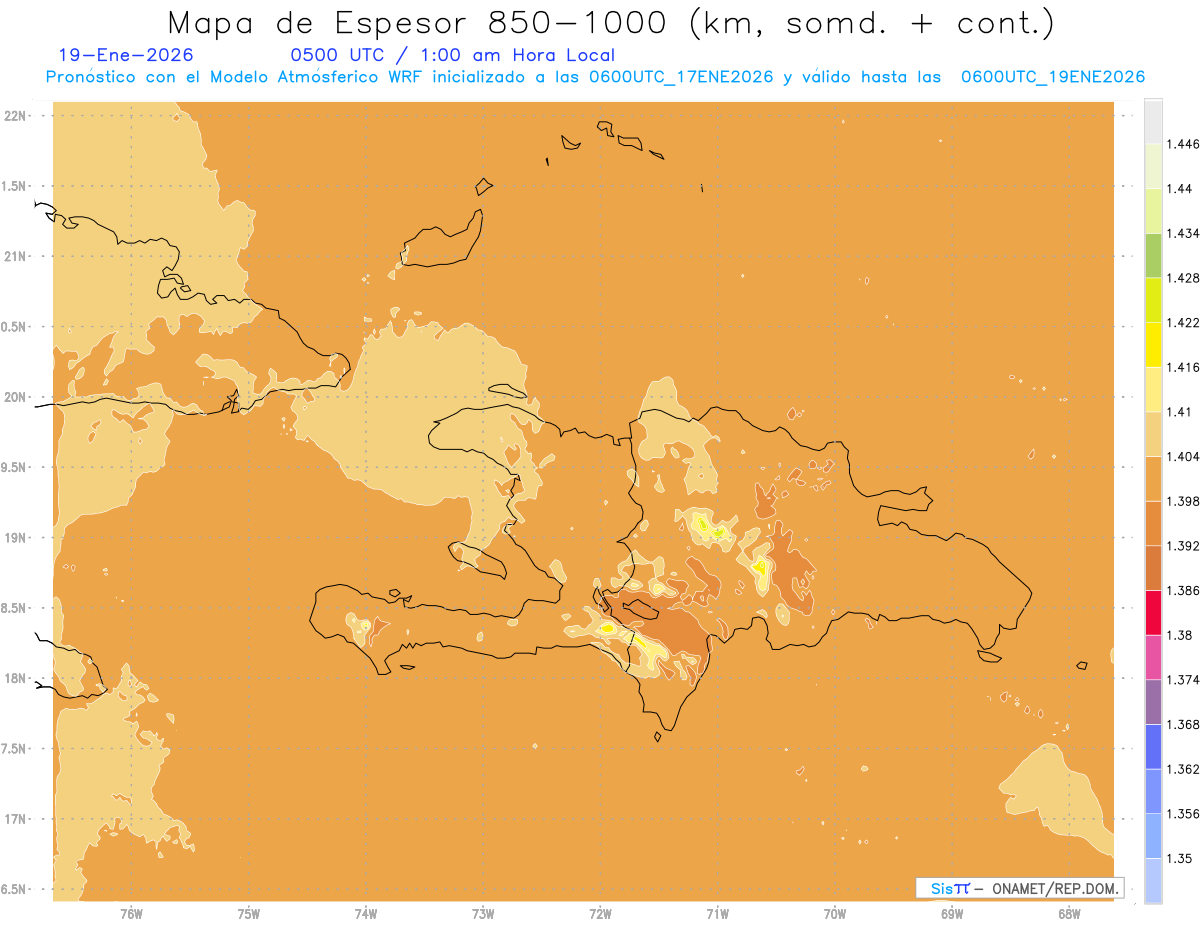Image resolution: width=1200 pixels, height=927 pixels.
Task: Select the colorbar value 1.434
Action: point(1182,233)
